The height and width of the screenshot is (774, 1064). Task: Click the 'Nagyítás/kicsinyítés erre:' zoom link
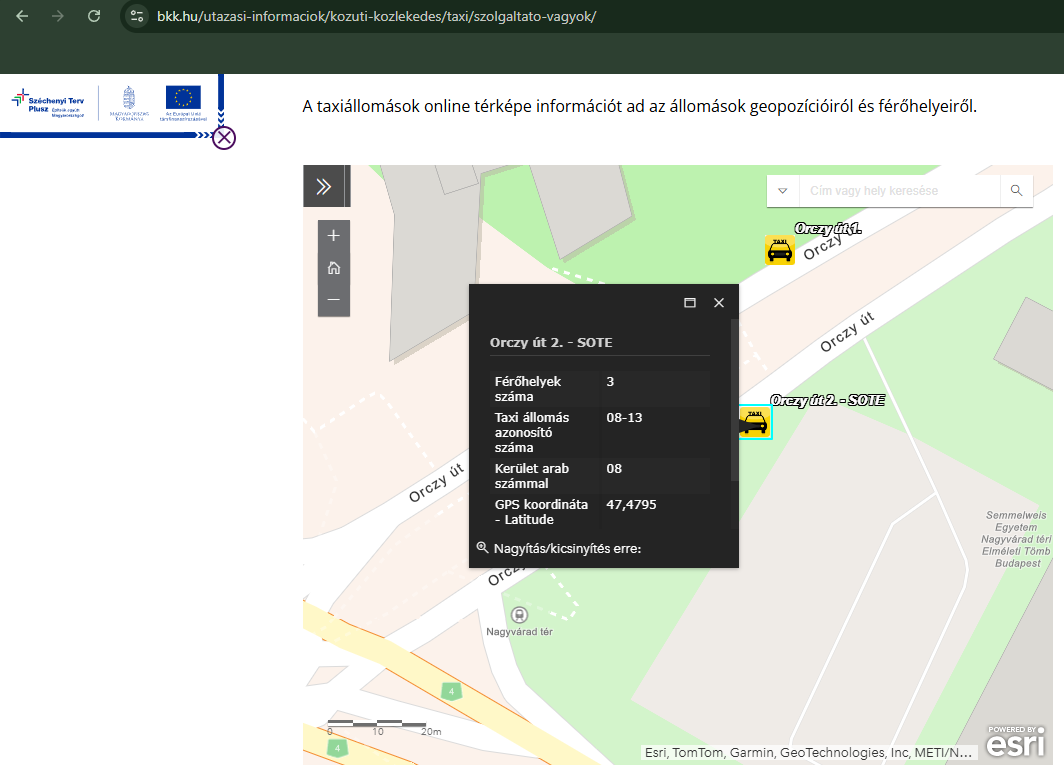coord(566,548)
